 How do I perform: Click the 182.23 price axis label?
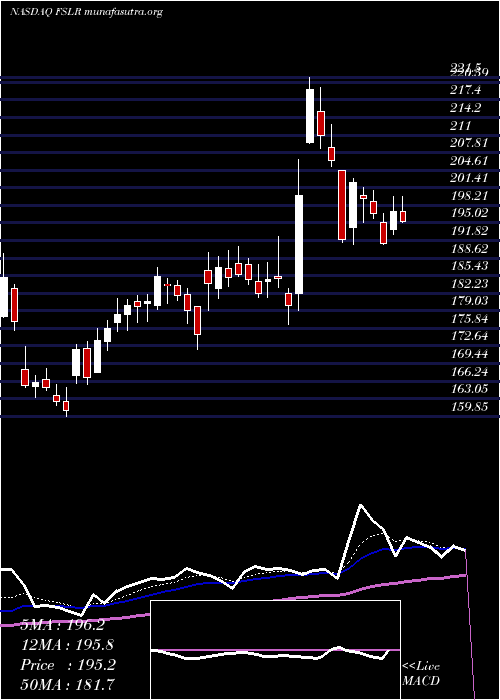point(470,283)
